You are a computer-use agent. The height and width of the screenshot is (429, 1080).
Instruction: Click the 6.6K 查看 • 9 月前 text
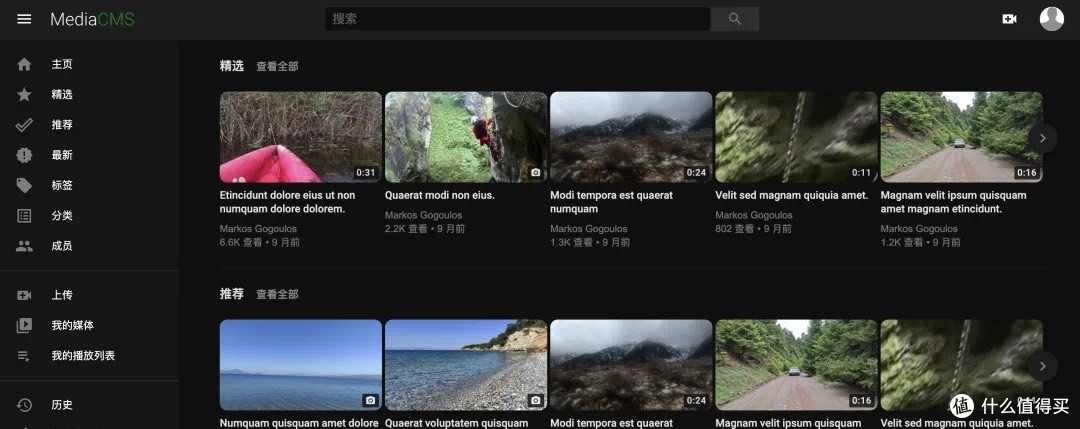tap(260, 242)
